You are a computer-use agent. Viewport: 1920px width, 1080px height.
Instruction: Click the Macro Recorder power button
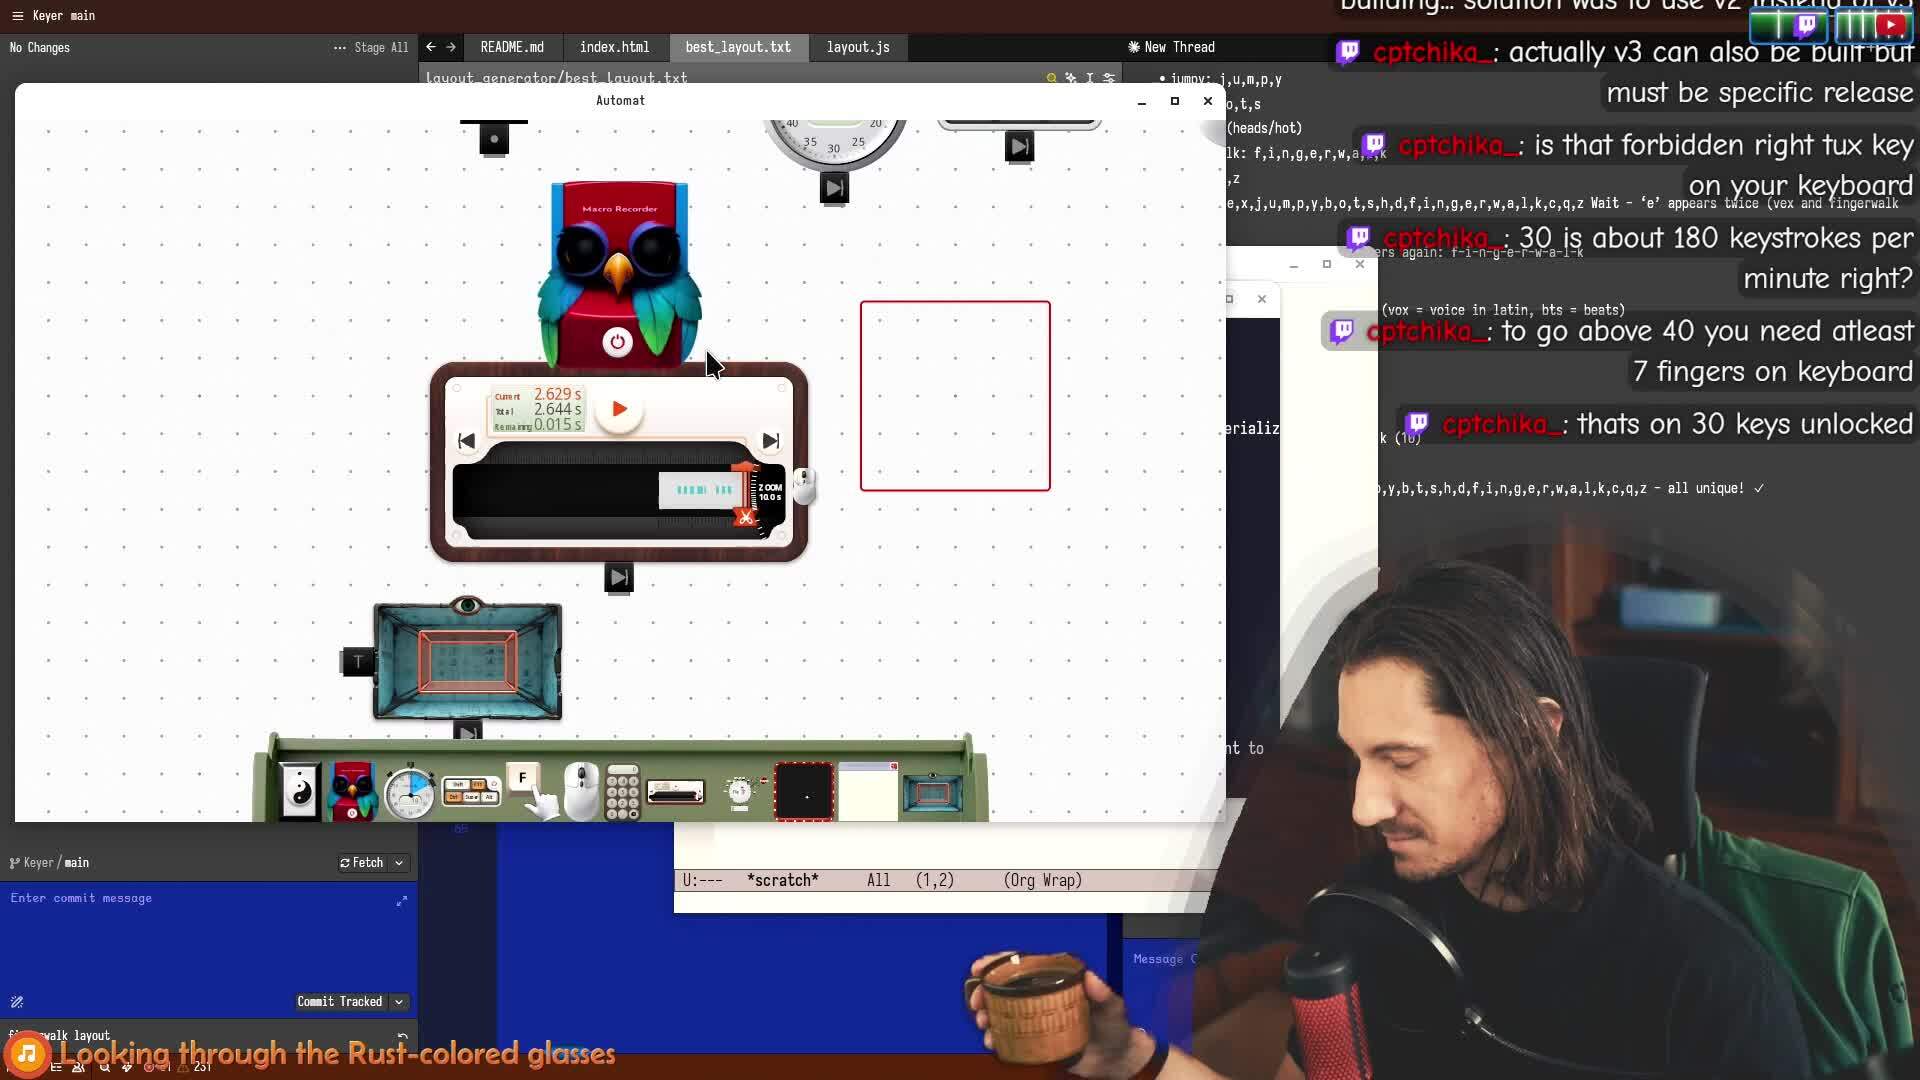(x=617, y=342)
